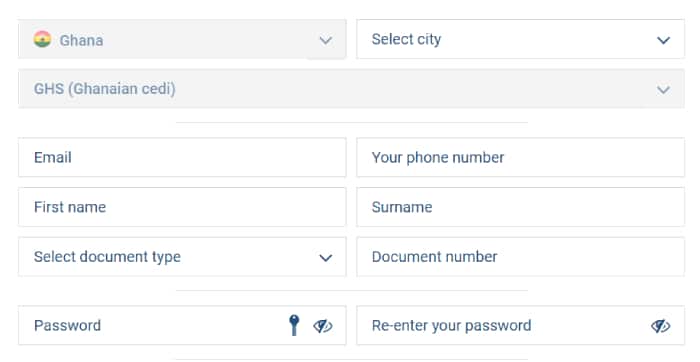Click the chevron arrow beside Select city
Viewport: 700px width, 362px height.
pos(663,40)
